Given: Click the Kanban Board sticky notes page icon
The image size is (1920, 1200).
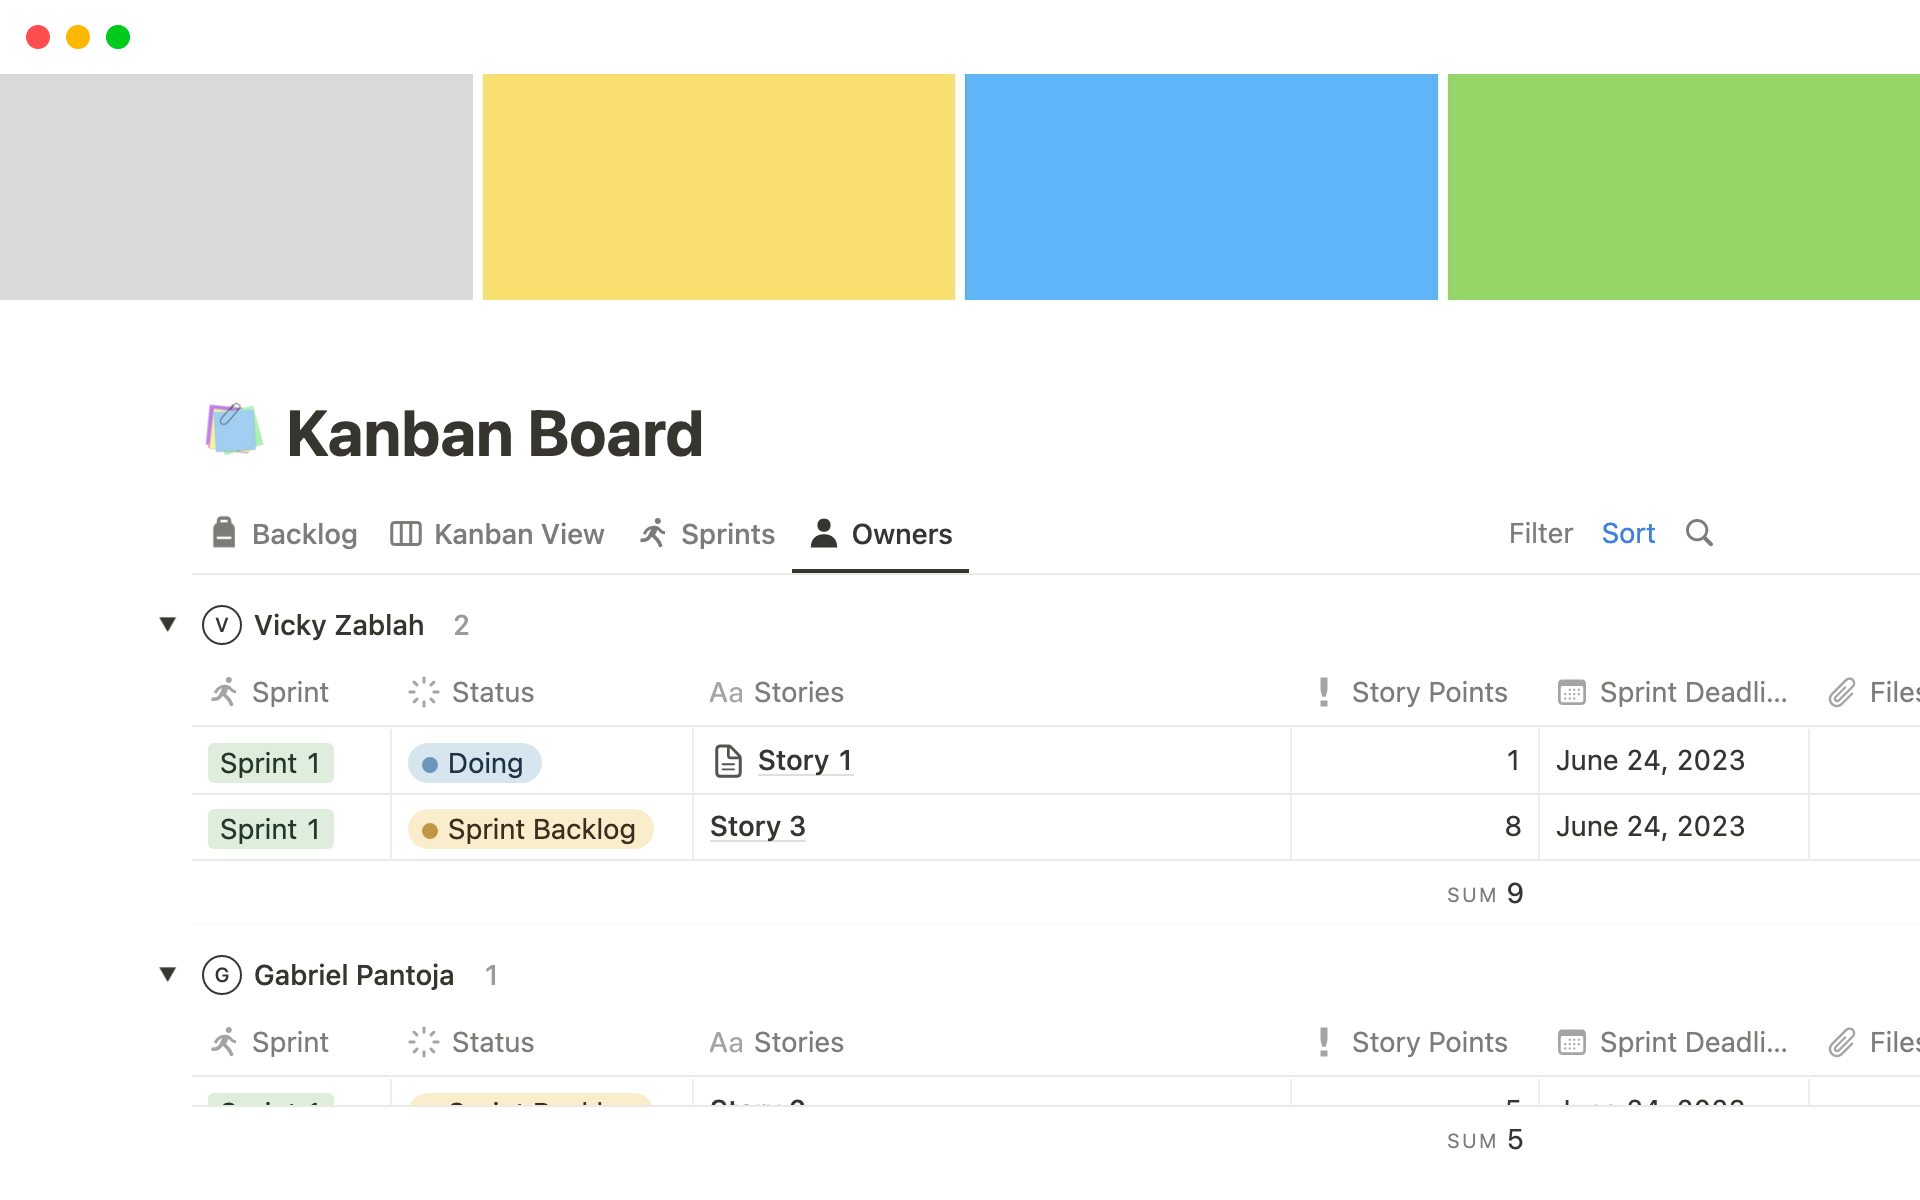Looking at the screenshot, I should [x=234, y=430].
